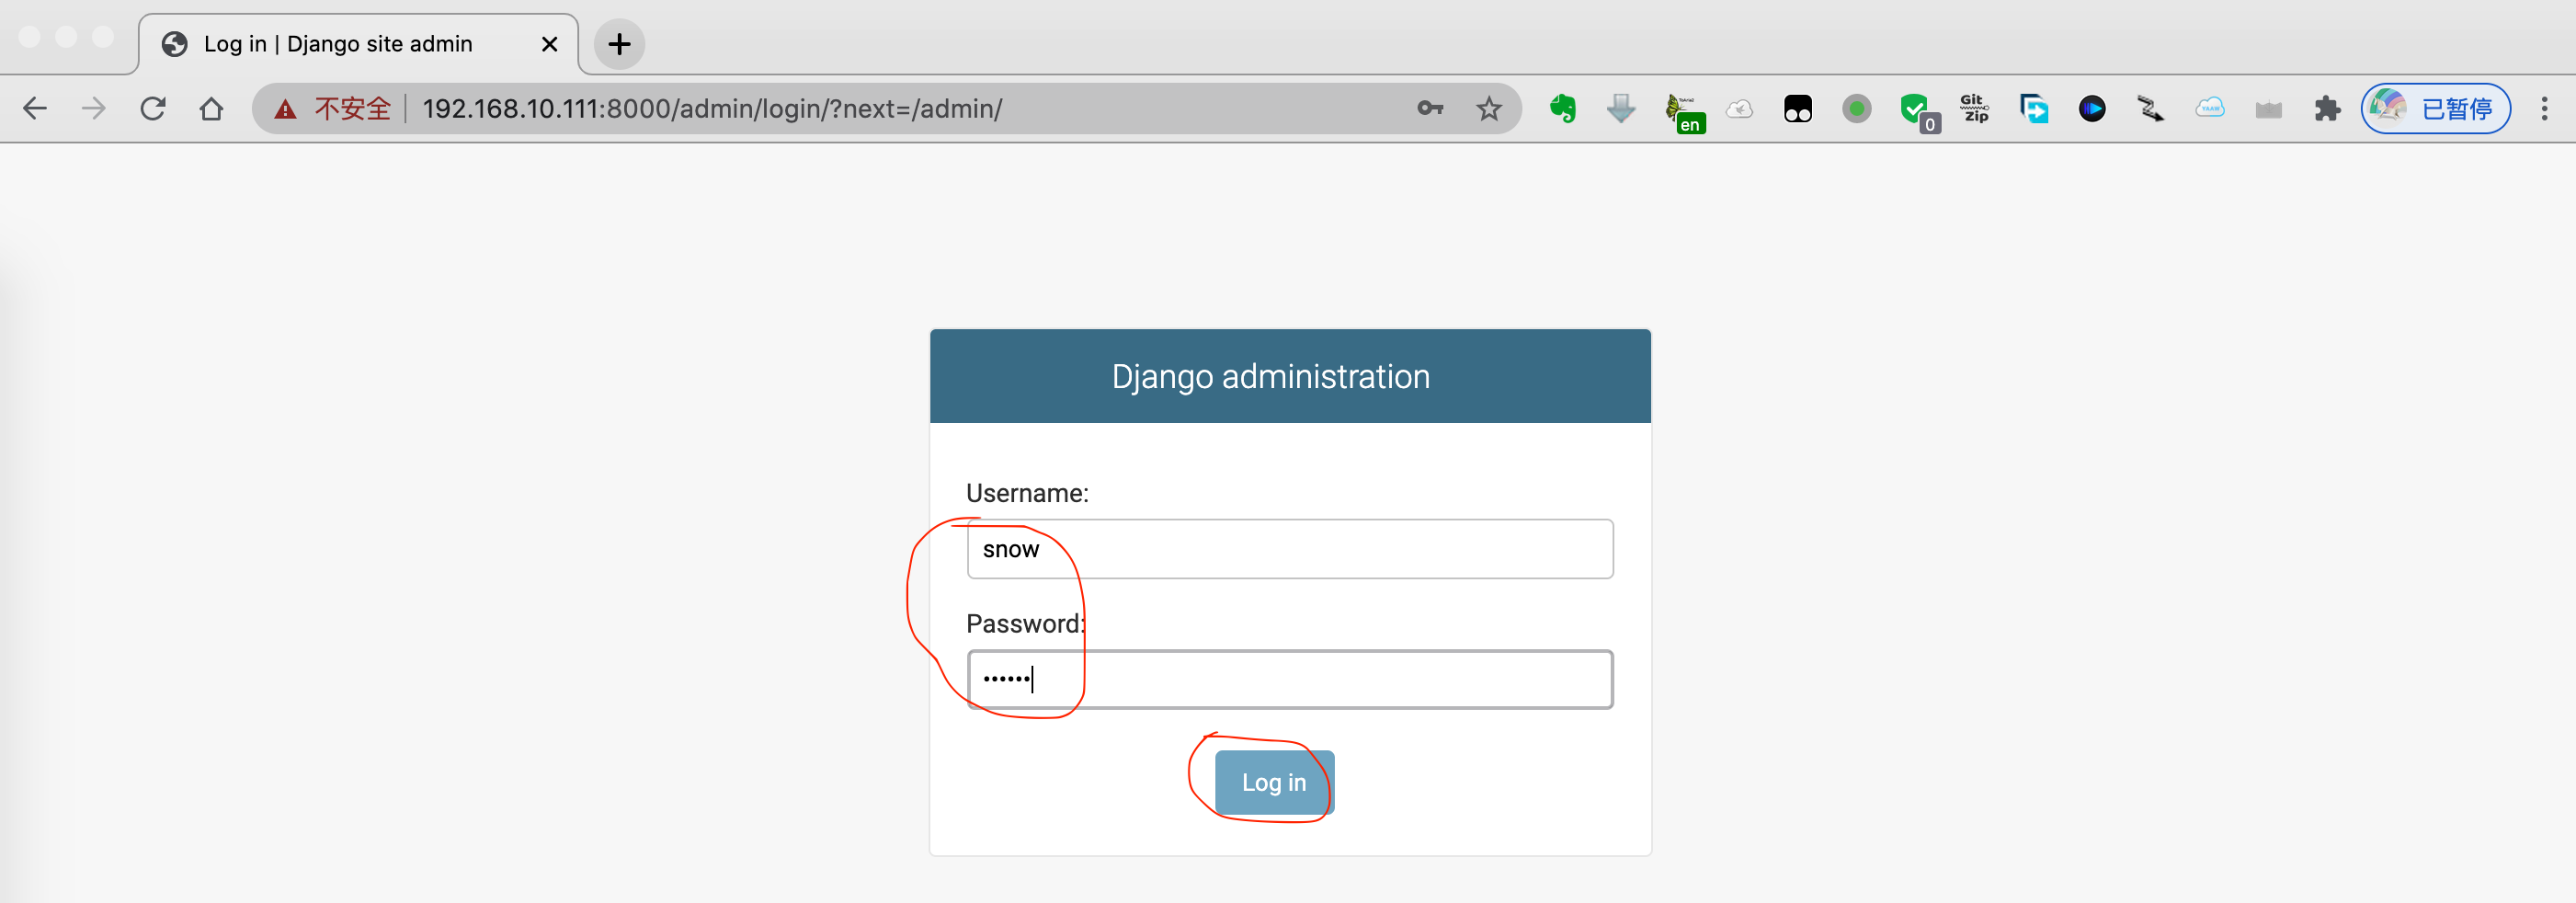This screenshot has width=2576, height=903.
Task: Open the GitZip extension
Action: pyautogui.click(x=1974, y=108)
